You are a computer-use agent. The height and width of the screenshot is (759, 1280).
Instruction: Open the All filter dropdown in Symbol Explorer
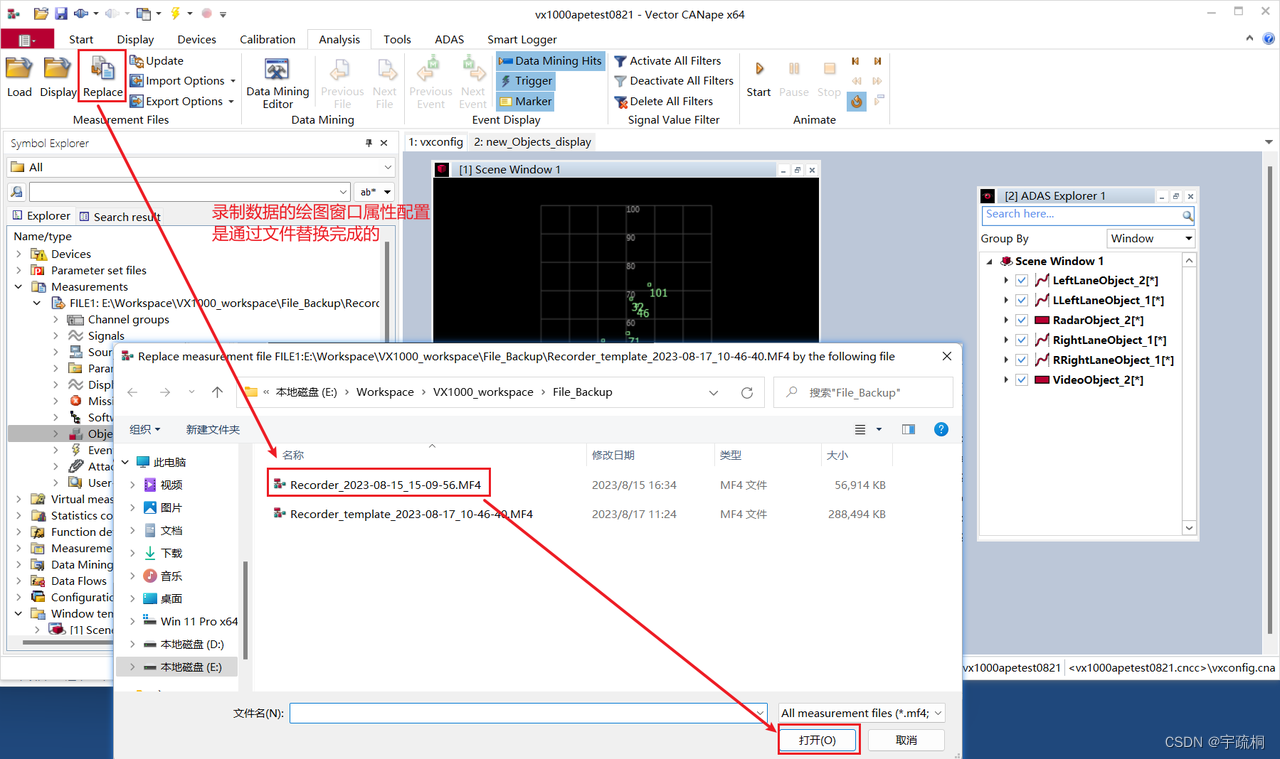pos(201,167)
